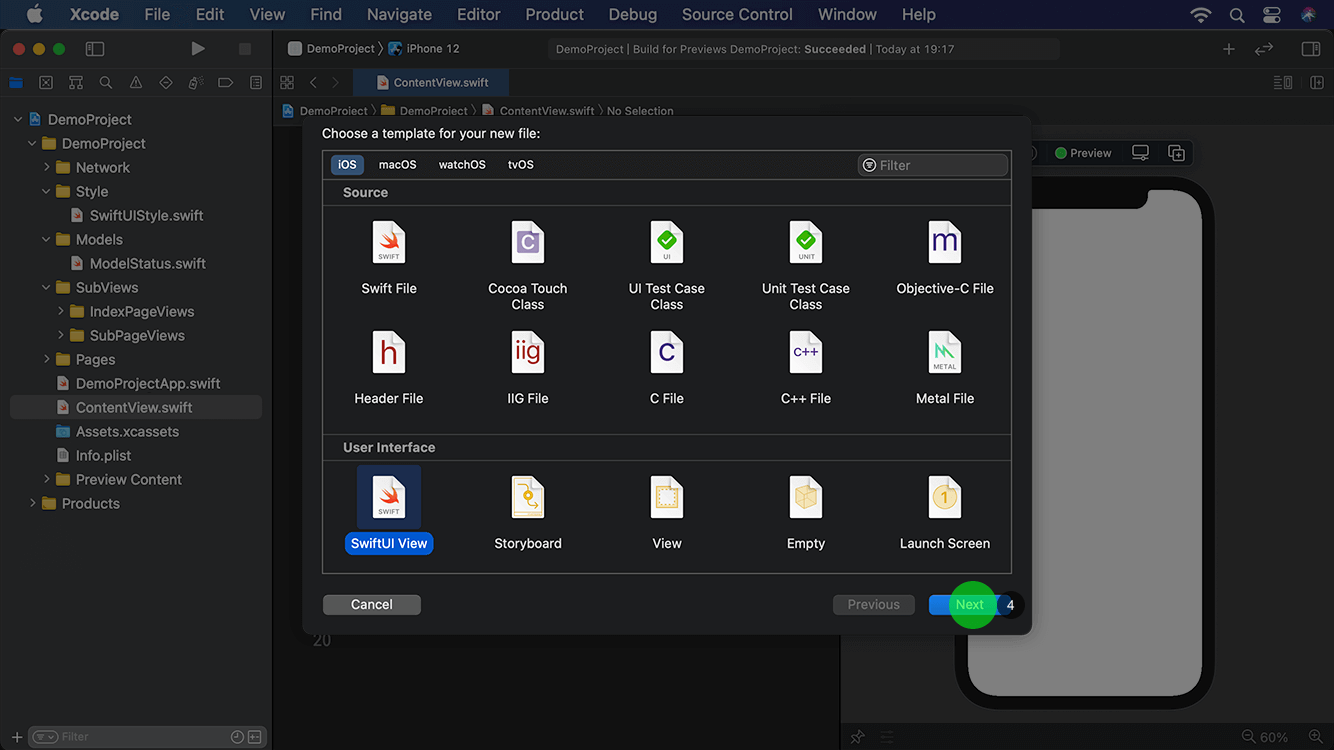Click the duplicate preview icon

[x=1177, y=153]
